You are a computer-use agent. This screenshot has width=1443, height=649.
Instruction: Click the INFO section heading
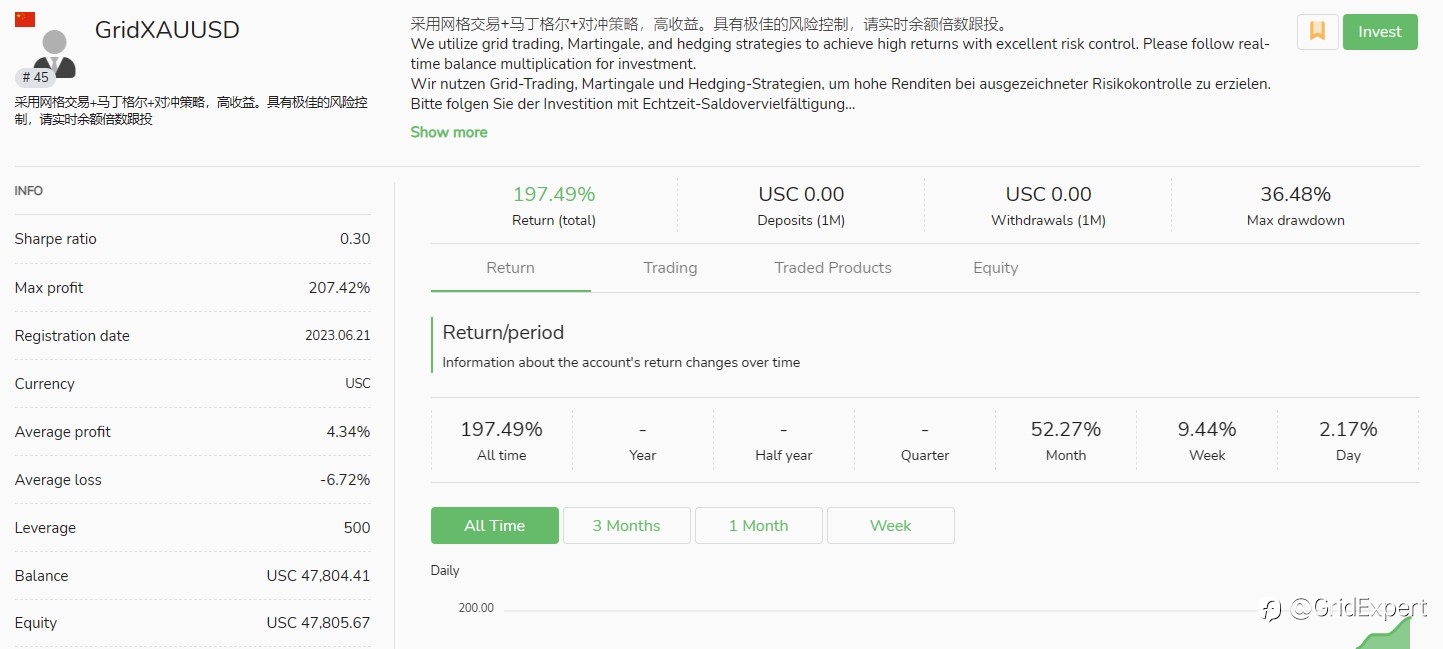tap(29, 191)
